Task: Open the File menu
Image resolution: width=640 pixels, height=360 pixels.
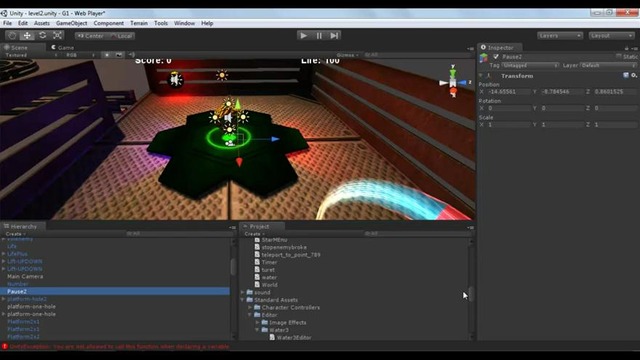Action: [x=7, y=23]
